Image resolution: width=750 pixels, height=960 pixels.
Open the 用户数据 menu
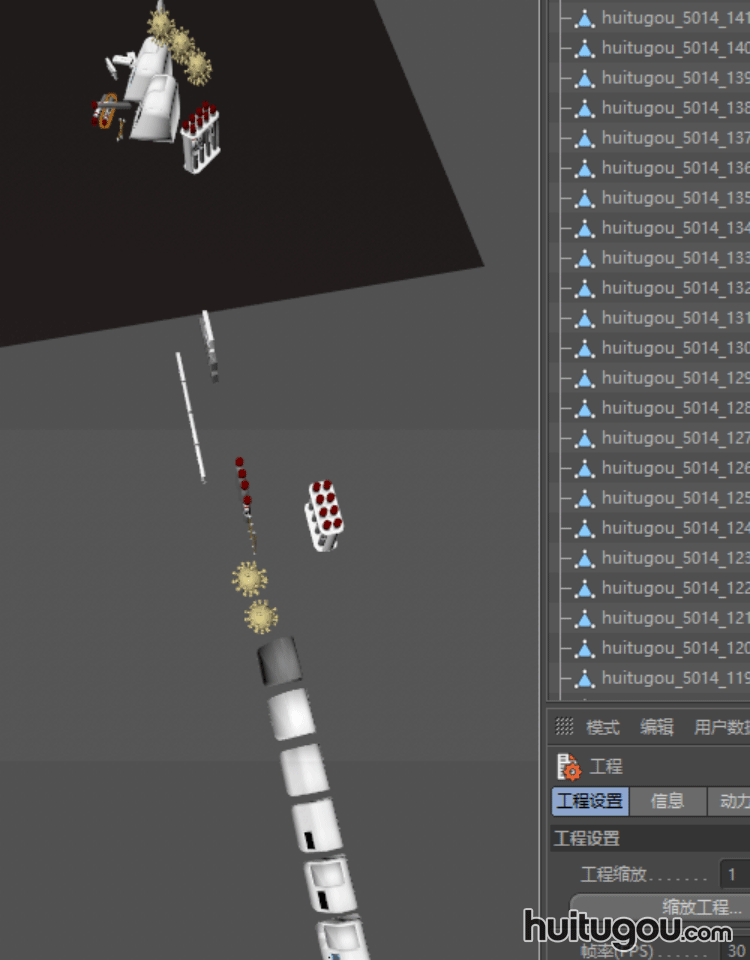pos(721,727)
